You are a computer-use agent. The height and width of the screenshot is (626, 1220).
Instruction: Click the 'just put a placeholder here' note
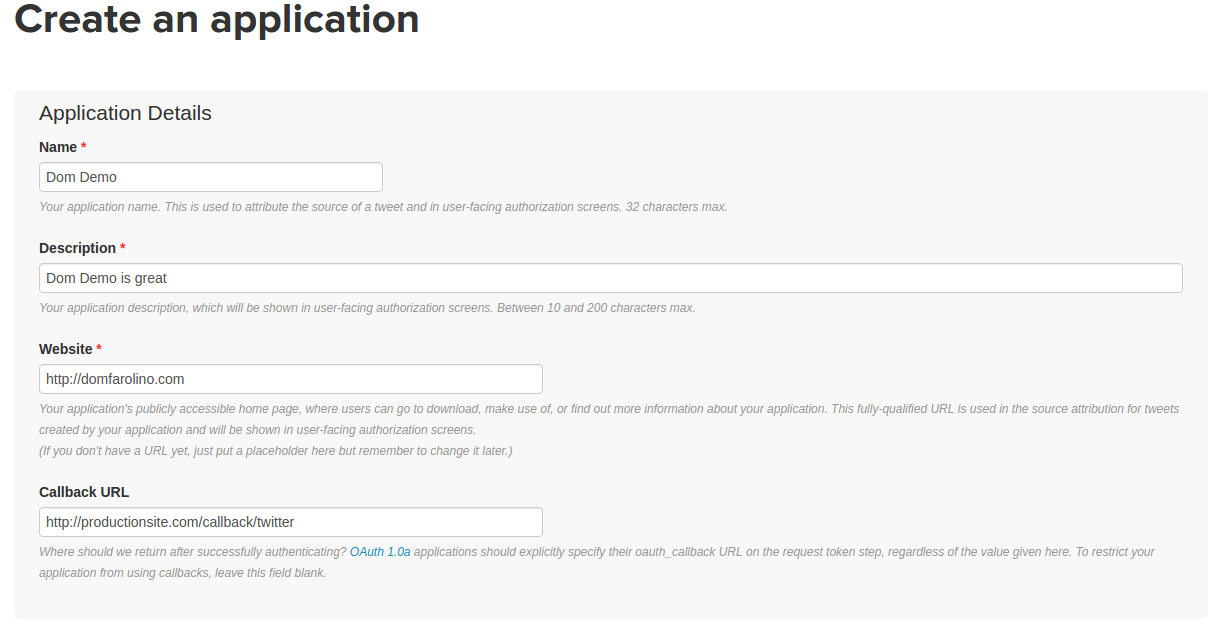coord(275,451)
